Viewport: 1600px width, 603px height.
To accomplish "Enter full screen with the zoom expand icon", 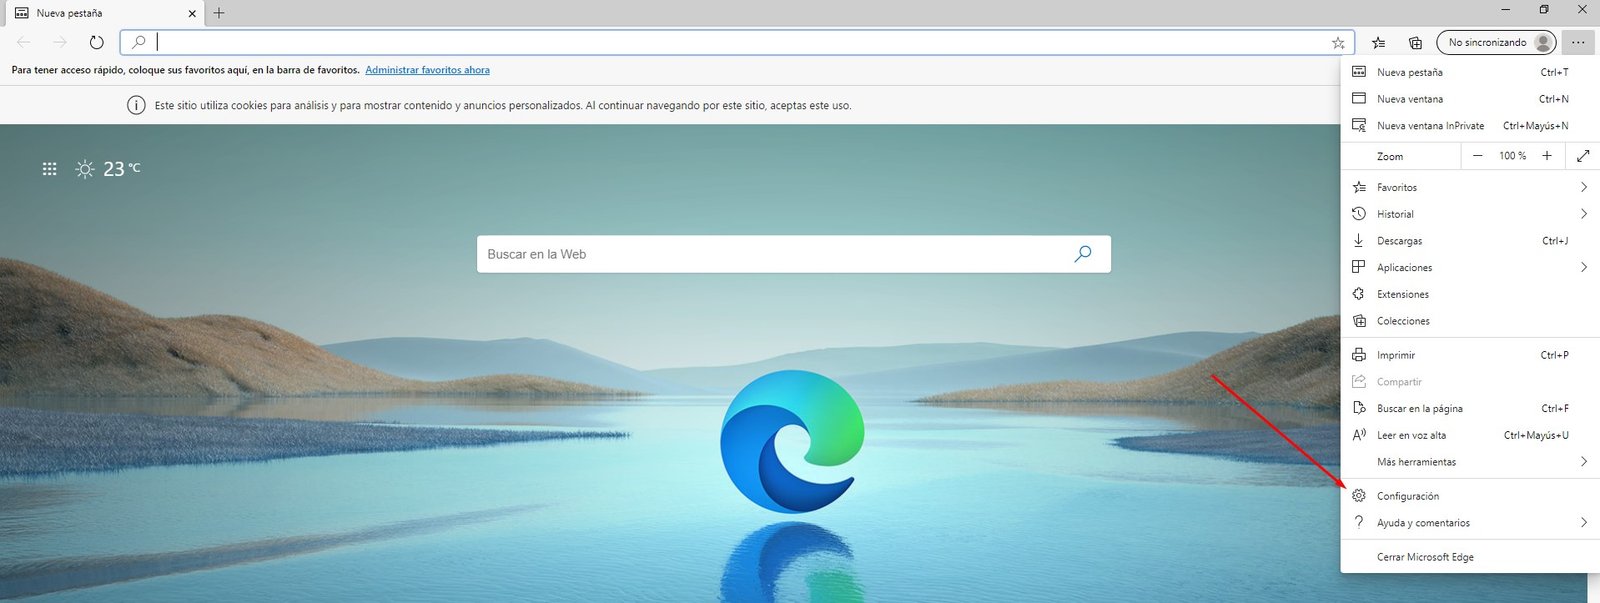I will tap(1583, 156).
